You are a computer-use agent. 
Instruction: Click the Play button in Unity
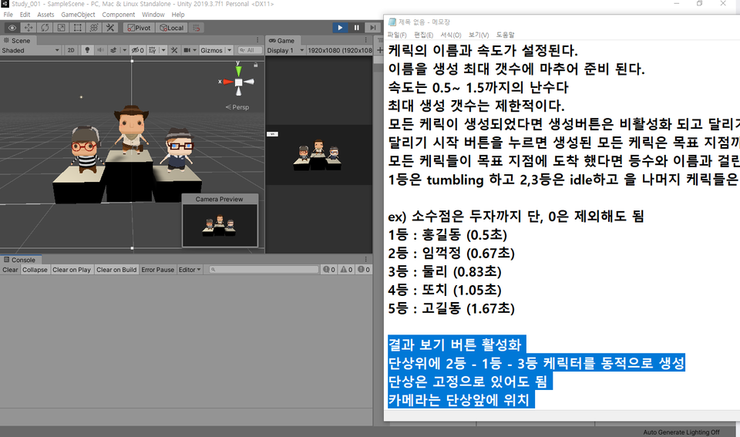coord(340,28)
